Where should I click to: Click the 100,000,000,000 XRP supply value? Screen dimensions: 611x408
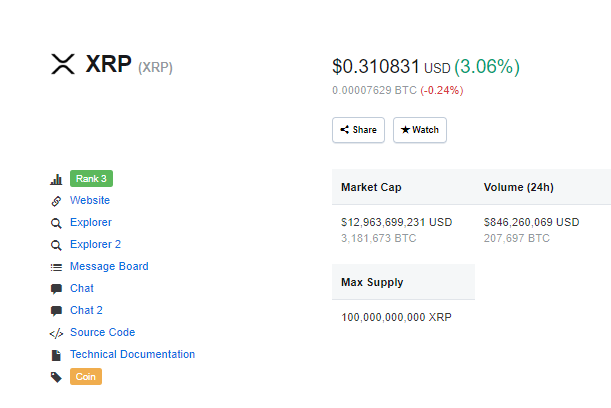(x=396, y=317)
